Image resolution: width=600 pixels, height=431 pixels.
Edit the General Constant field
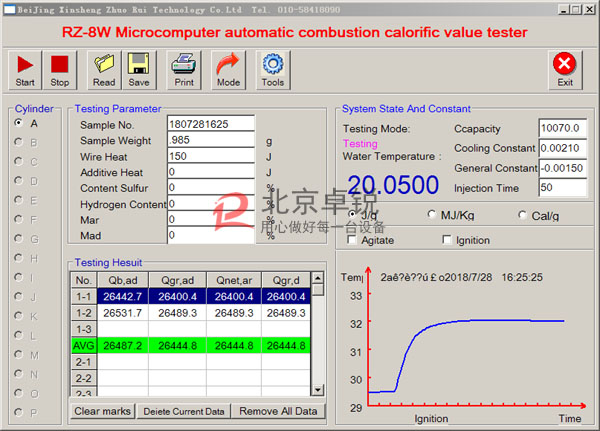click(x=562, y=168)
